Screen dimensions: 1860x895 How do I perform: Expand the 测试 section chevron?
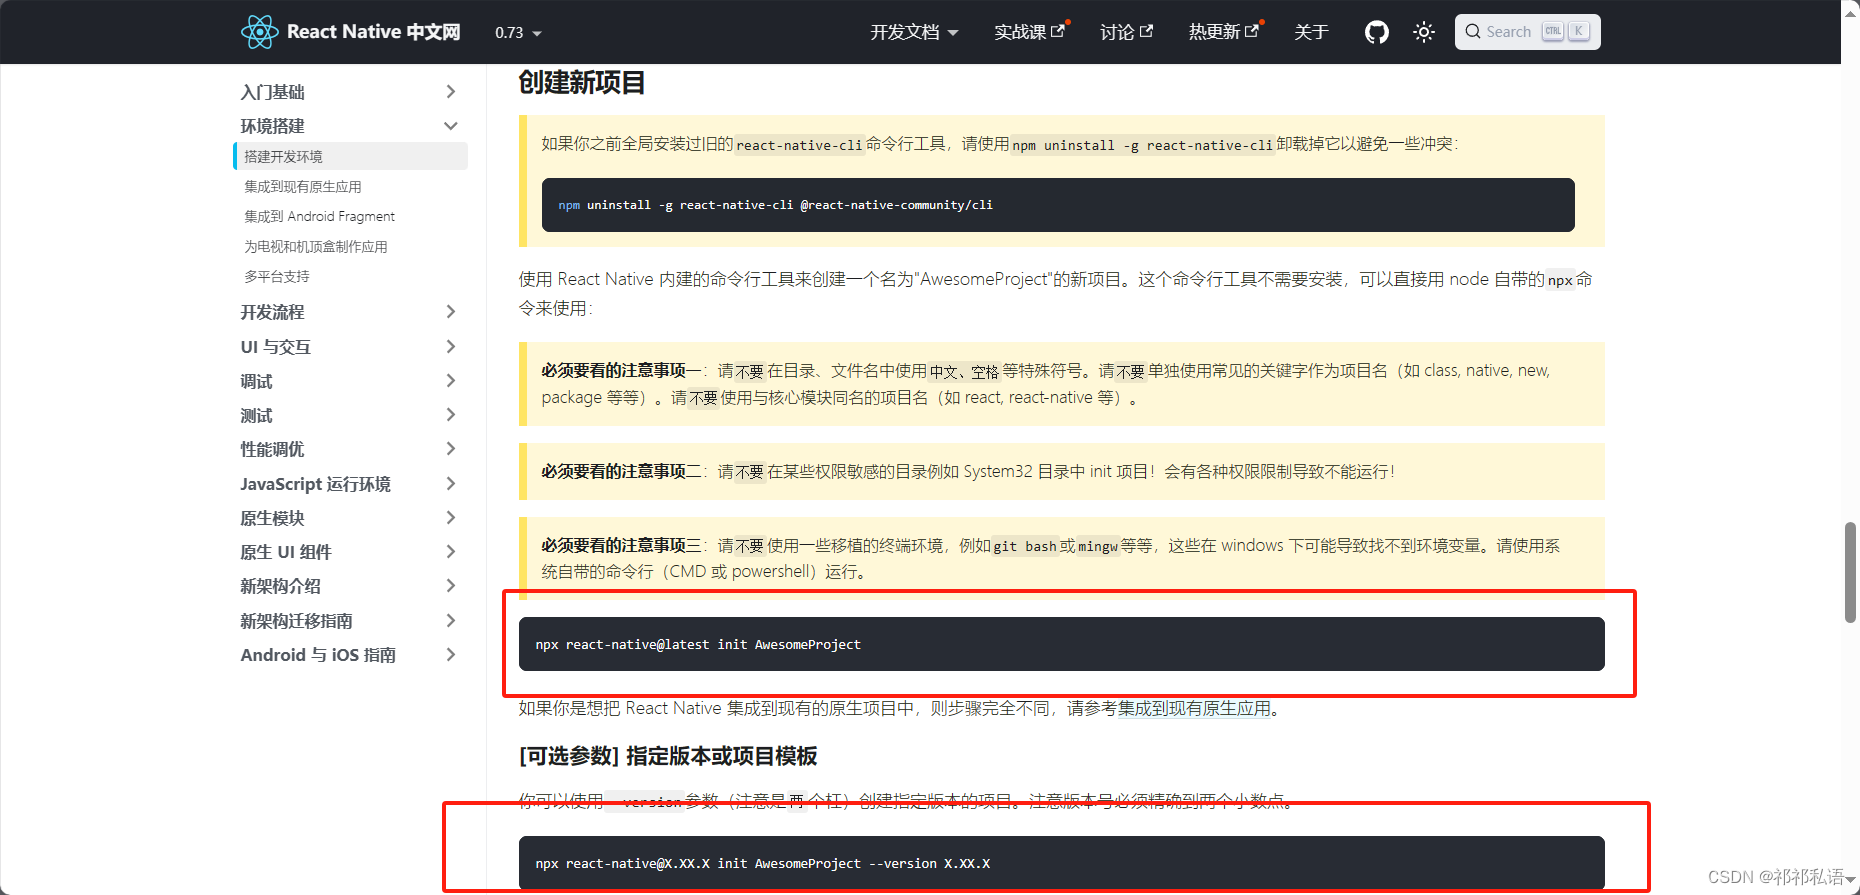pyautogui.click(x=451, y=415)
